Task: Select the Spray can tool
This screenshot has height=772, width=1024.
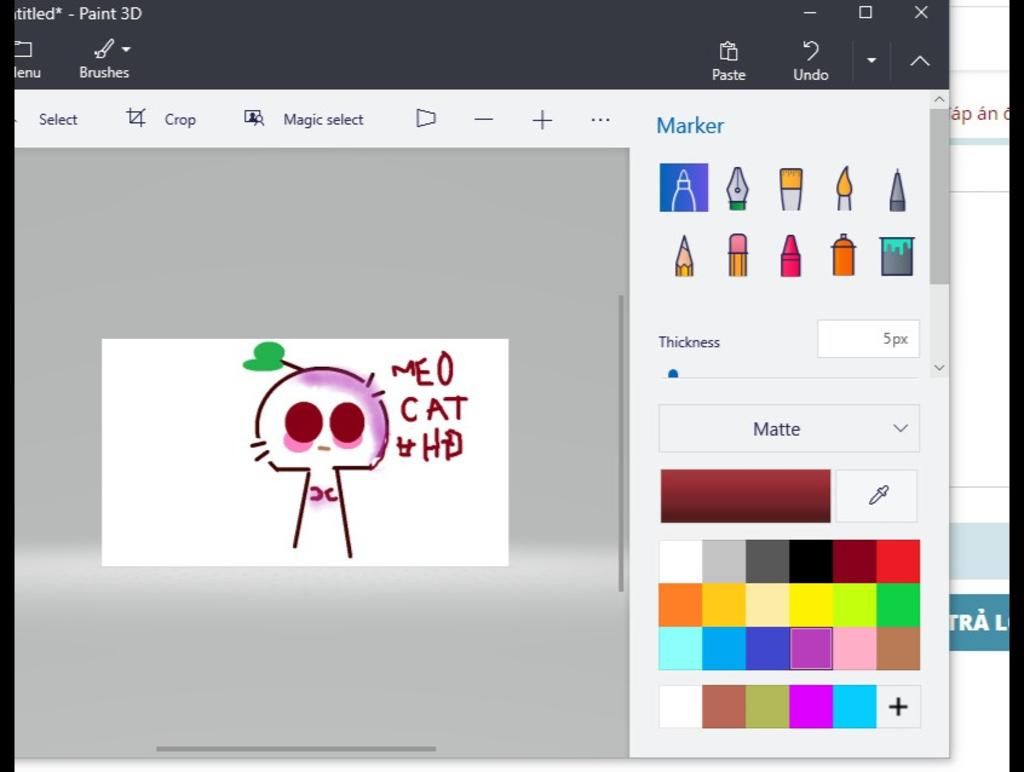Action: 844,256
